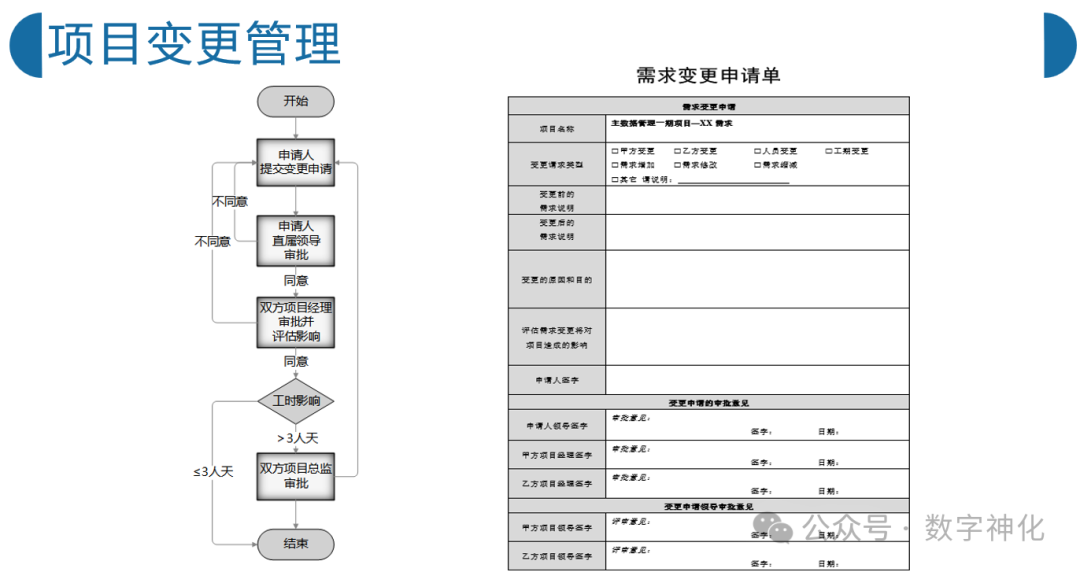This screenshot has width=1080, height=572.
Task: Click the 其它 请说明 underline field
Action: coord(732,180)
